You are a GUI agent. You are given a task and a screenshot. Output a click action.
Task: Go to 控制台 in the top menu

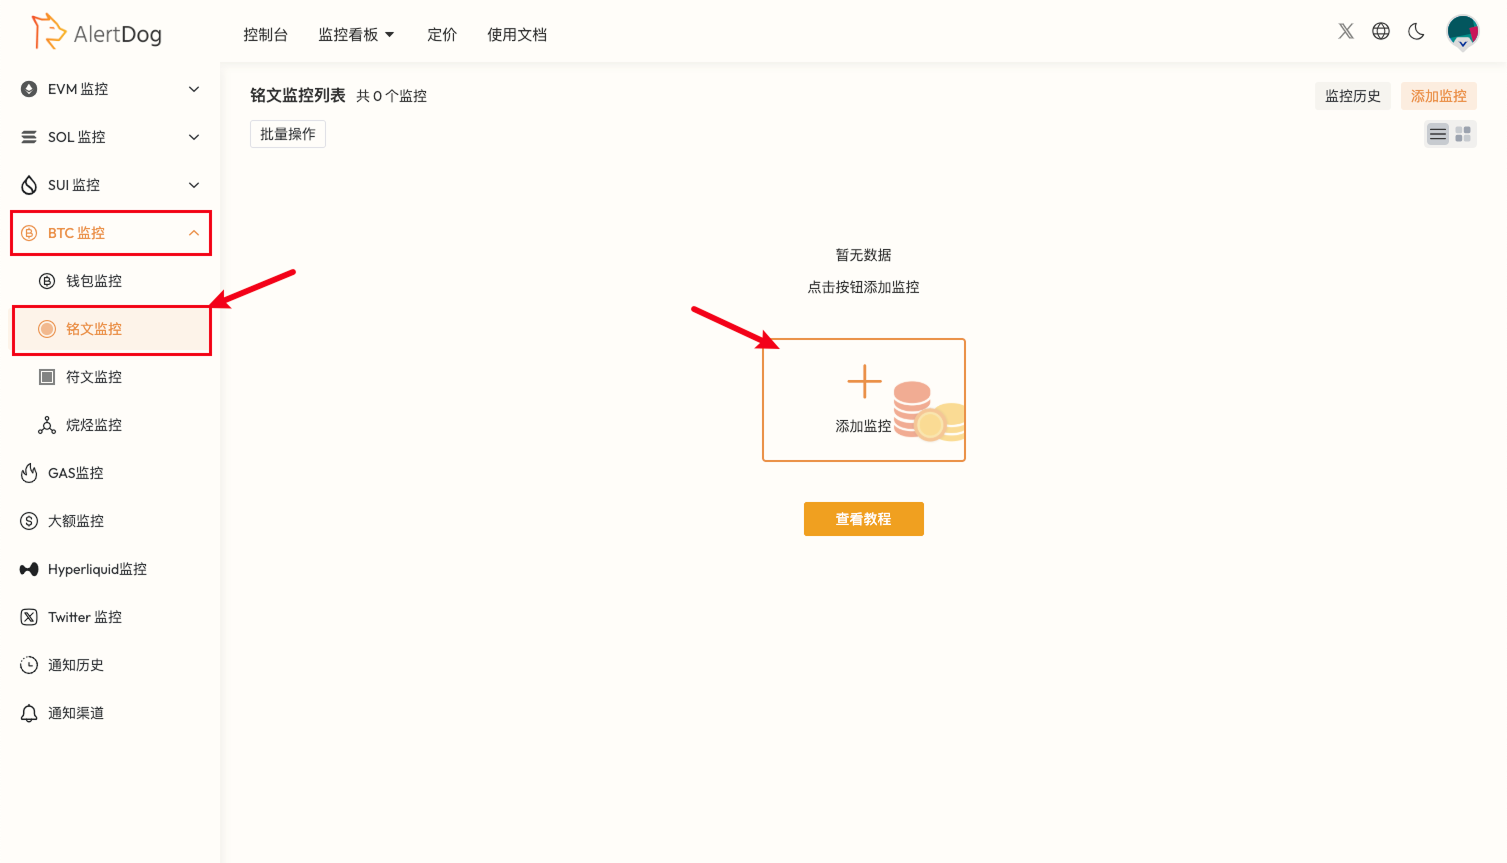[x=265, y=33]
